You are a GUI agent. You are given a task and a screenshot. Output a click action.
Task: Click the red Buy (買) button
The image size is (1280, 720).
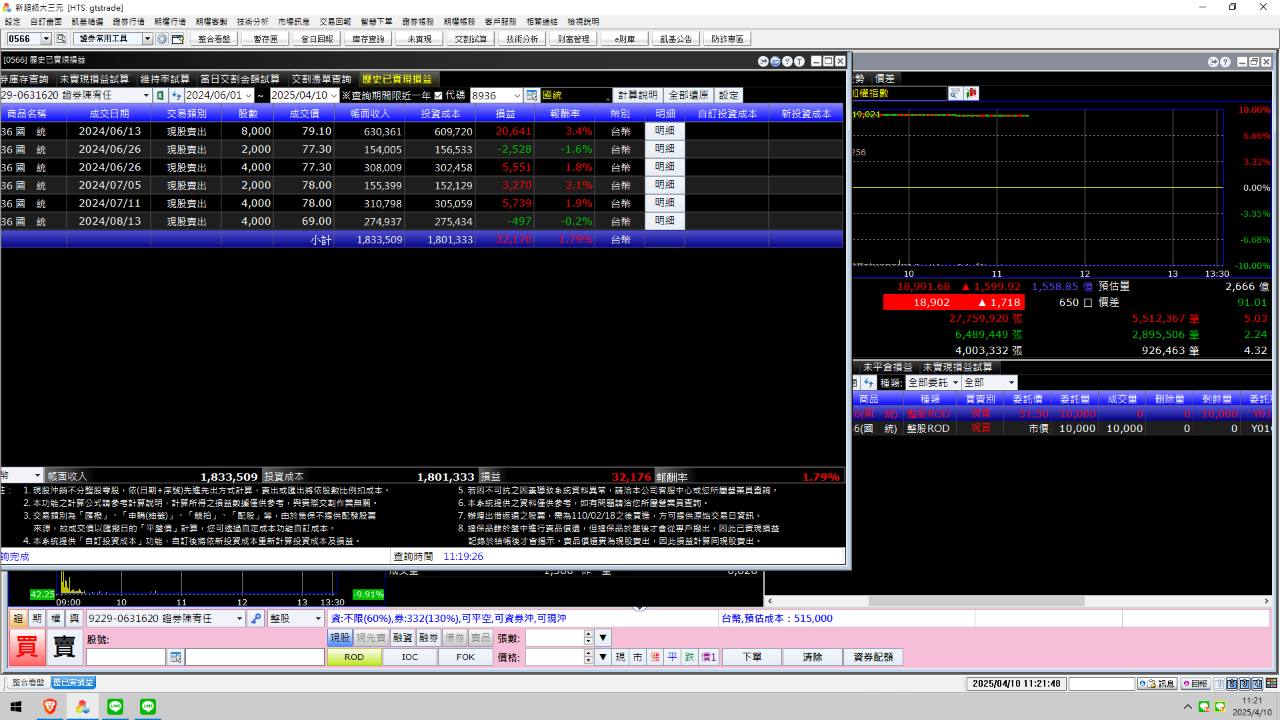(27, 648)
